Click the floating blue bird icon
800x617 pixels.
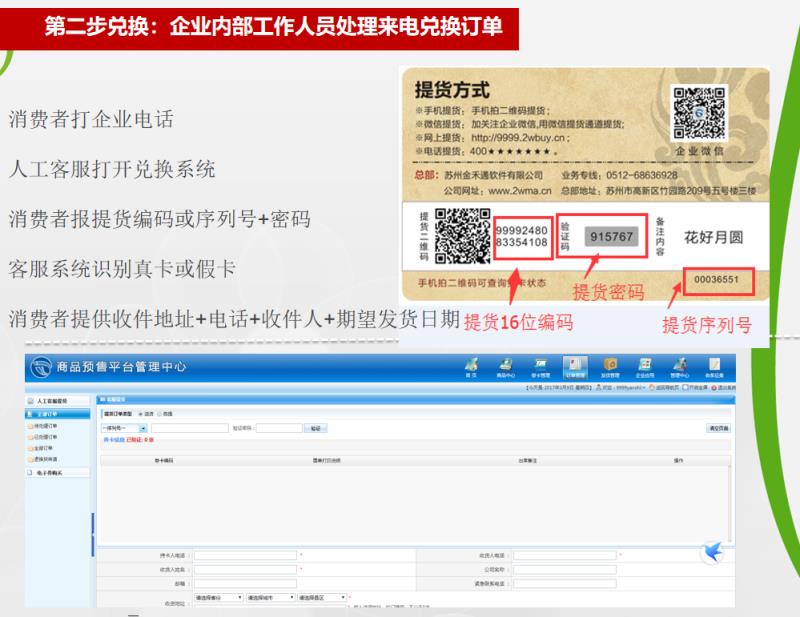coord(712,552)
